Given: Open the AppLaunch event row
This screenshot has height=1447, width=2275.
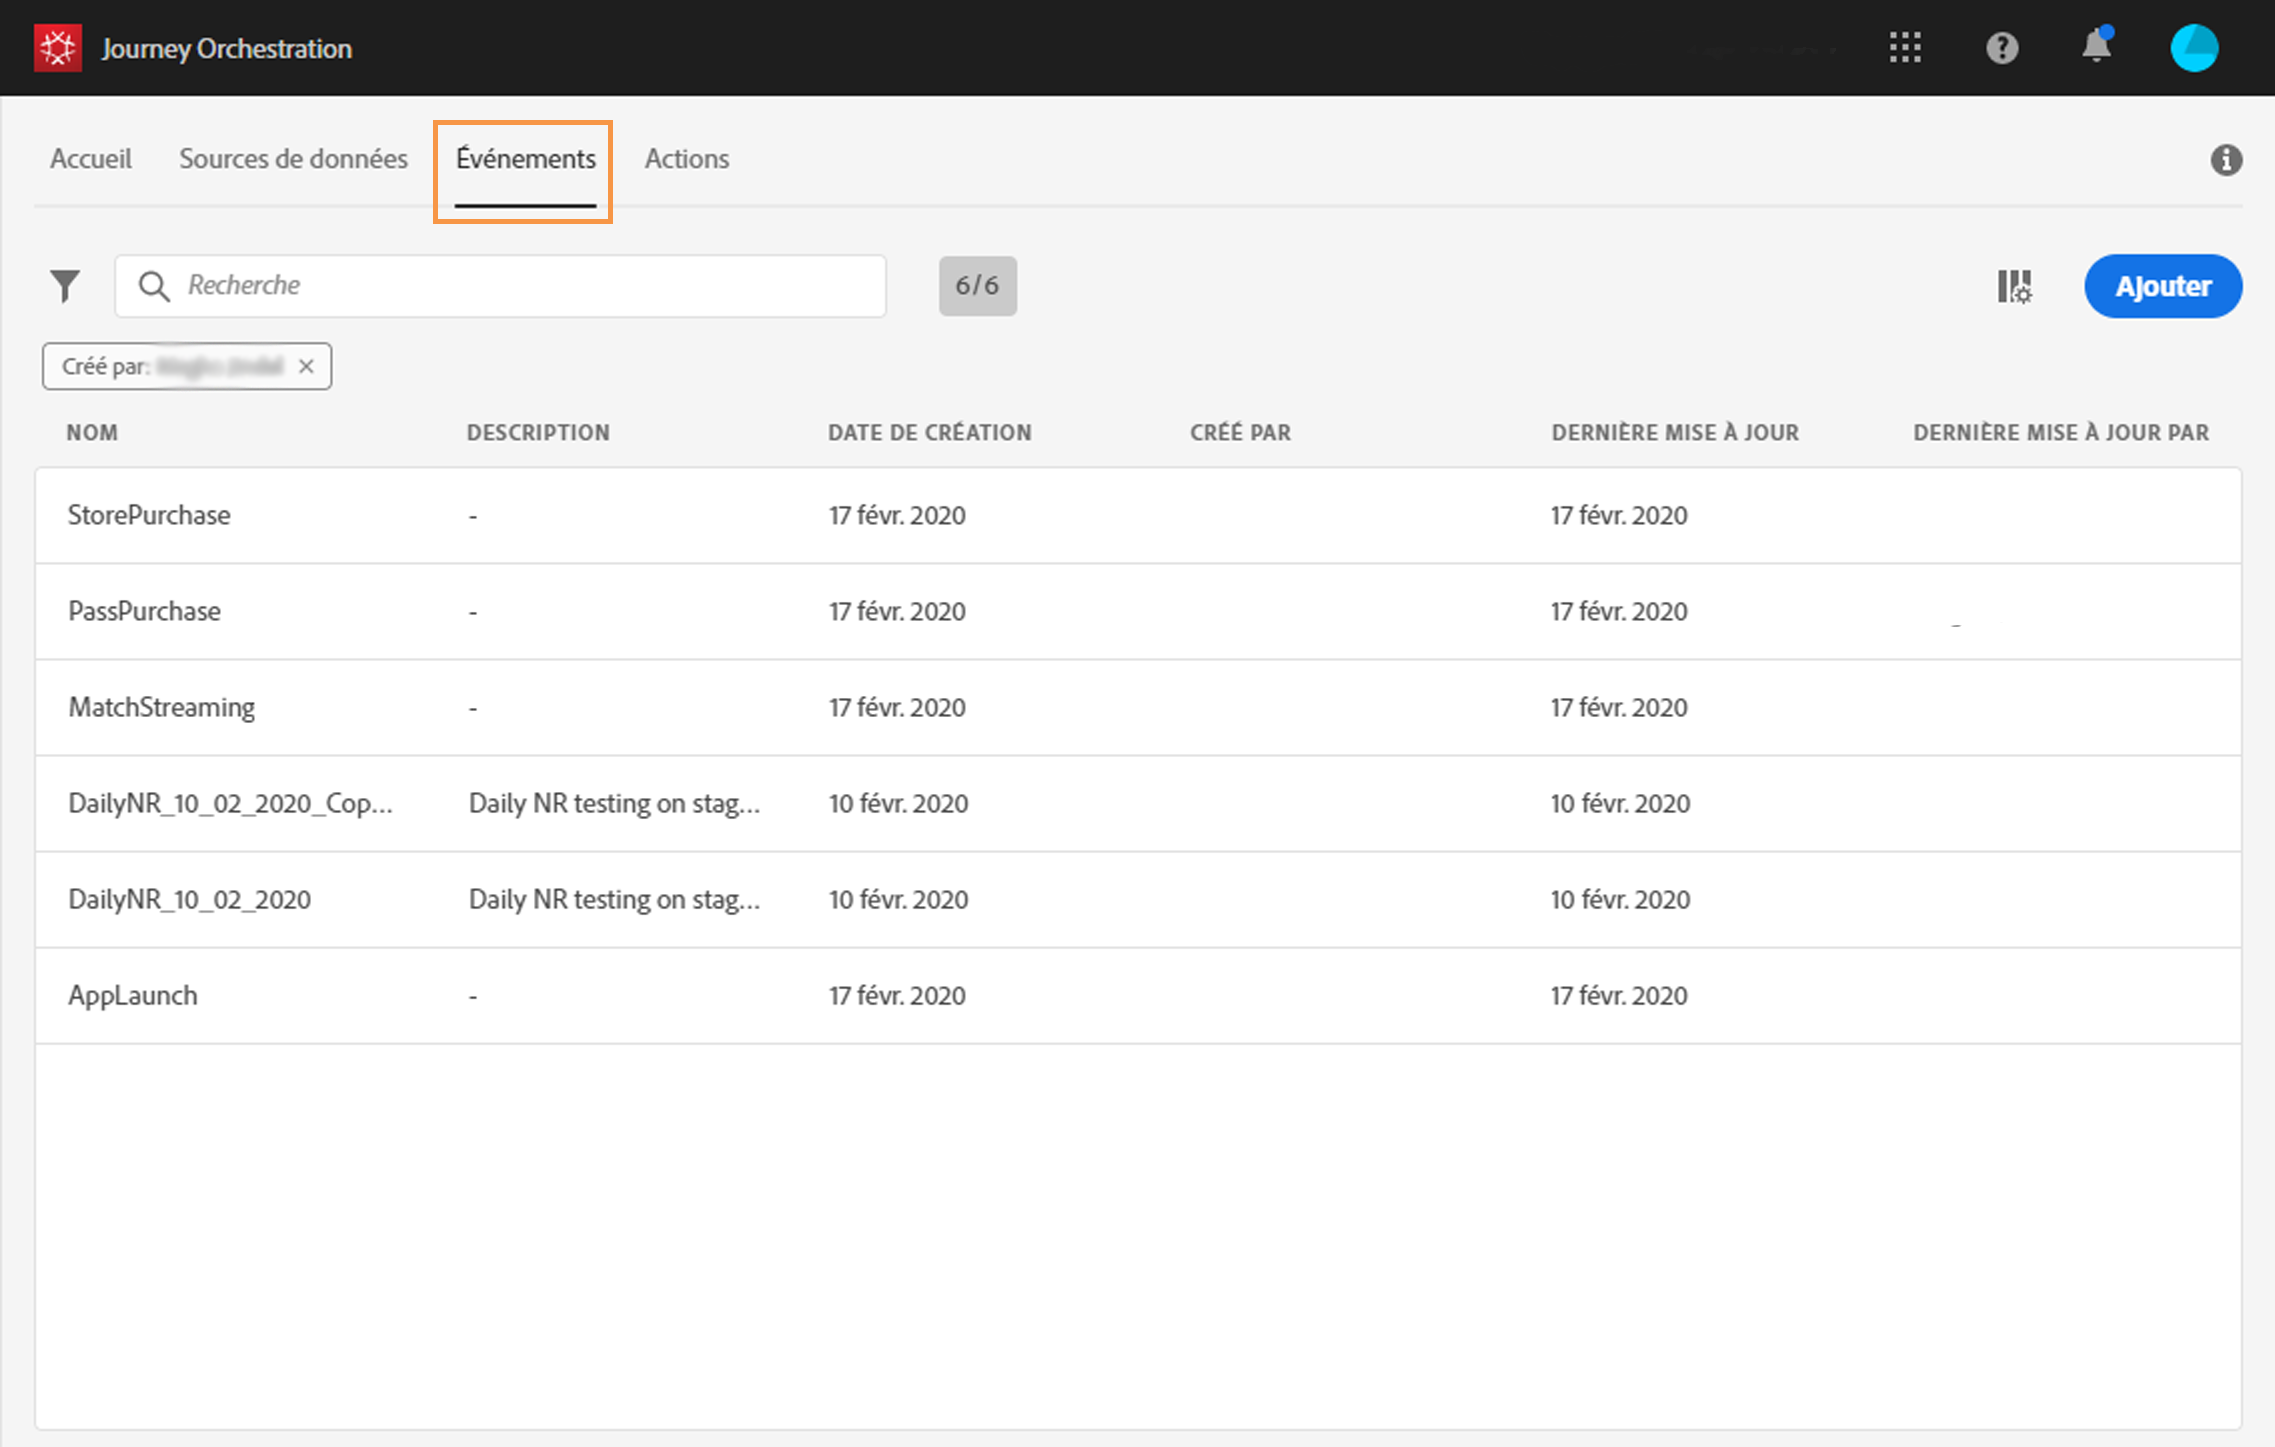Looking at the screenshot, I should 133,995.
